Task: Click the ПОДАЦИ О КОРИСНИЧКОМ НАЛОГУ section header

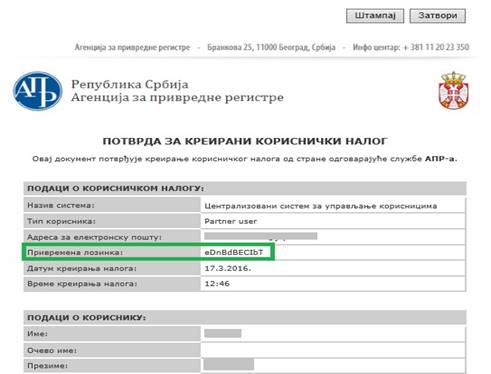Action: coord(245,188)
